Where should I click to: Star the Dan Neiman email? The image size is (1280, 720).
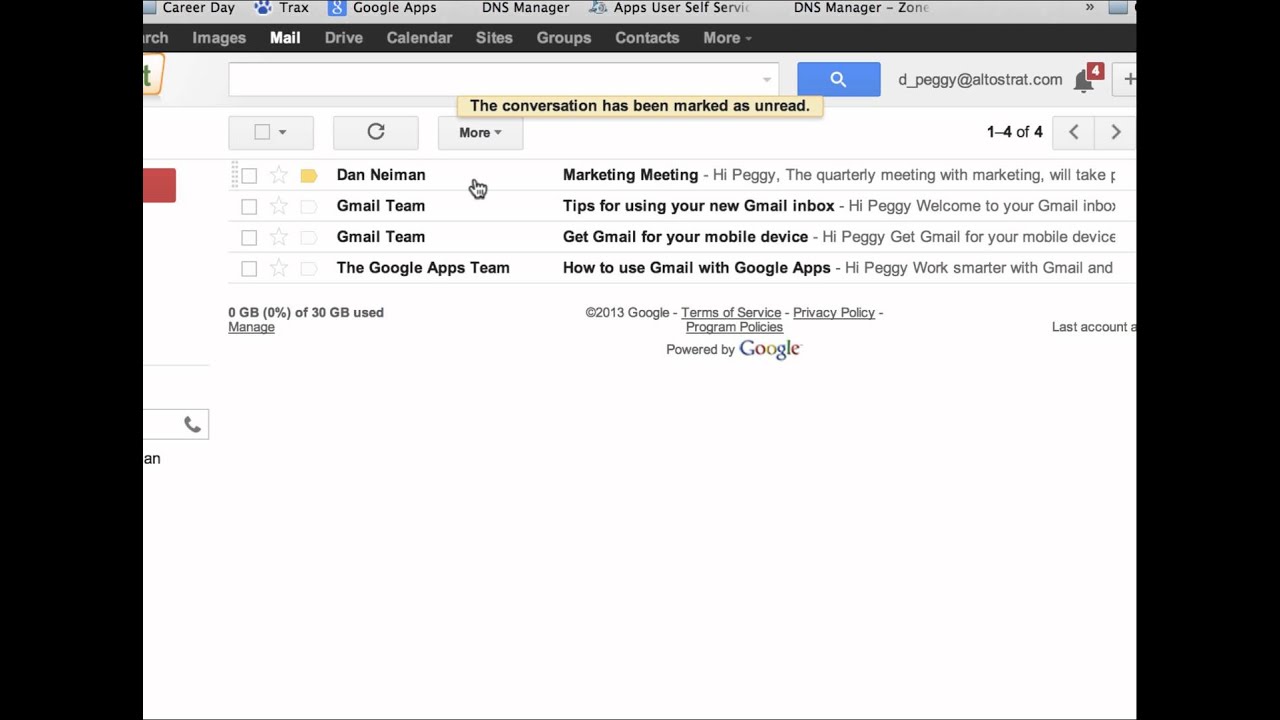pyautogui.click(x=279, y=176)
